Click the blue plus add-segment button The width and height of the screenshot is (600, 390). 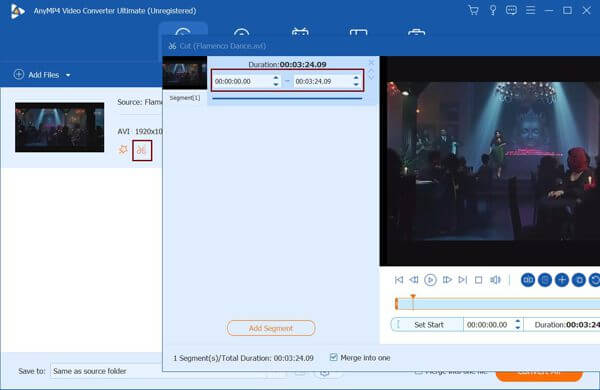coord(562,280)
